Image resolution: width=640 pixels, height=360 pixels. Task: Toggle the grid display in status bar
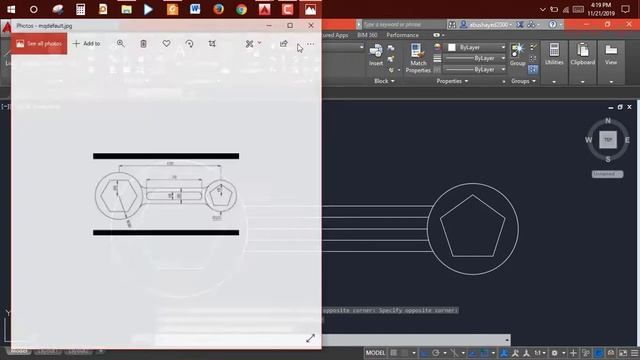pyautogui.click(x=393, y=353)
